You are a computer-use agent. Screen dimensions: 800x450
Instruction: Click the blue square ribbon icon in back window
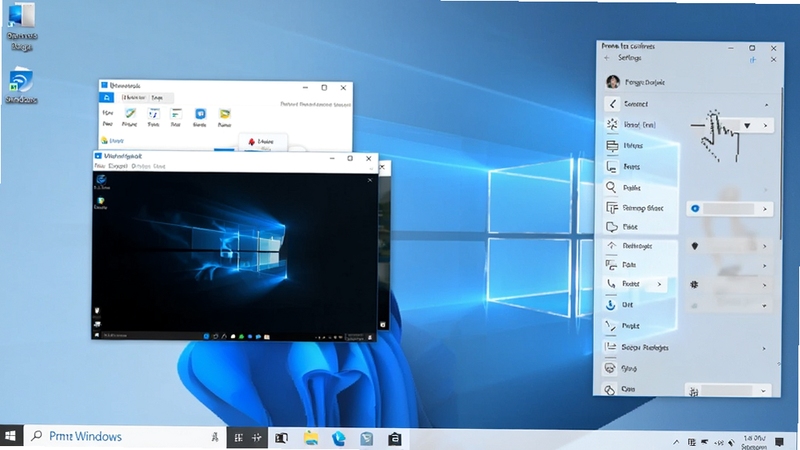click(200, 114)
